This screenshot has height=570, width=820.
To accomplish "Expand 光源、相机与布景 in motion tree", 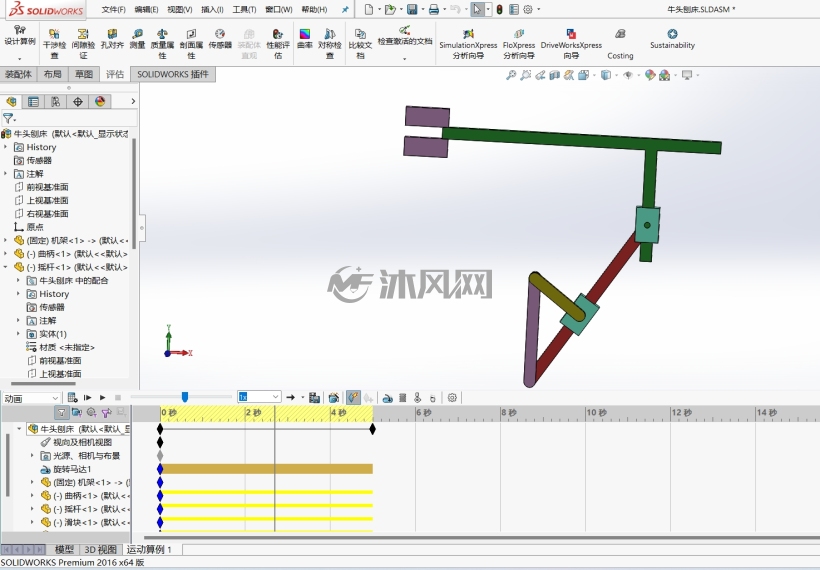I will coord(32,455).
